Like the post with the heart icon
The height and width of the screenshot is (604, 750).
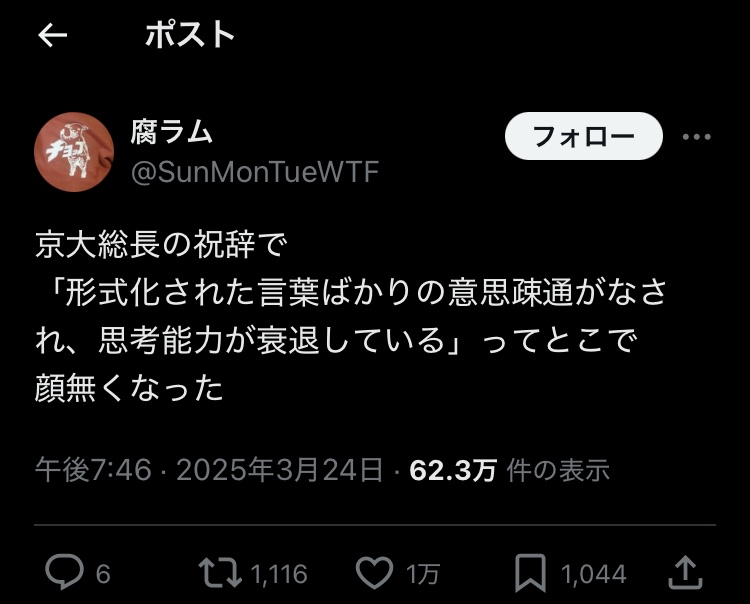[x=374, y=573]
